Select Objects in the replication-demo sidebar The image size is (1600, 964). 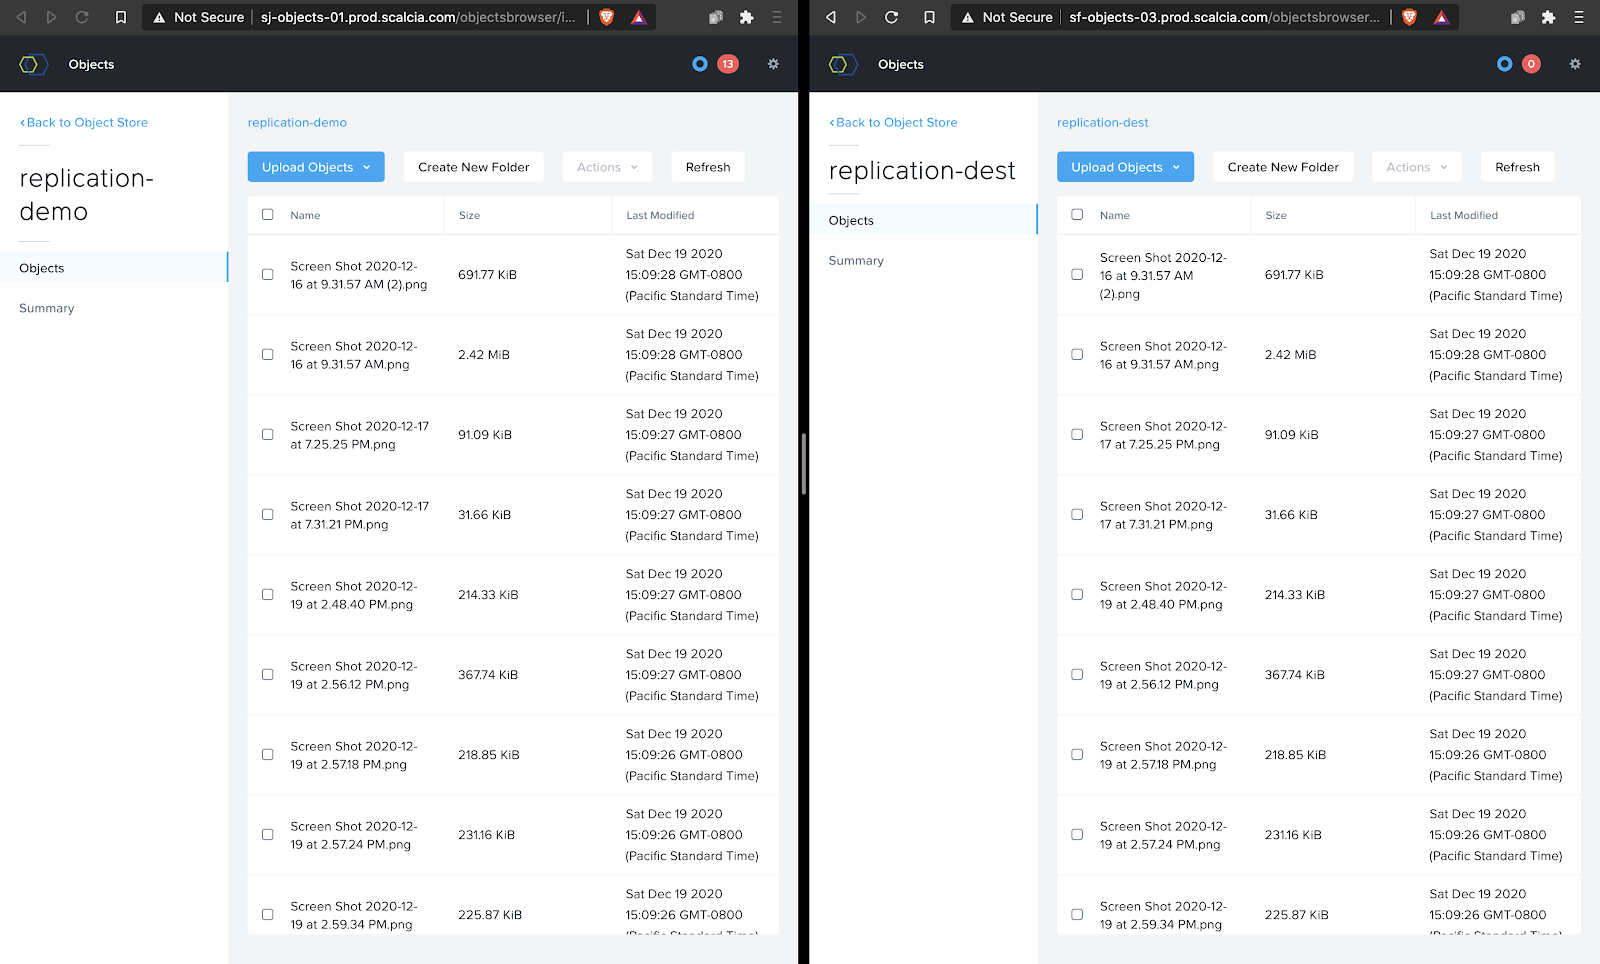coord(114,268)
